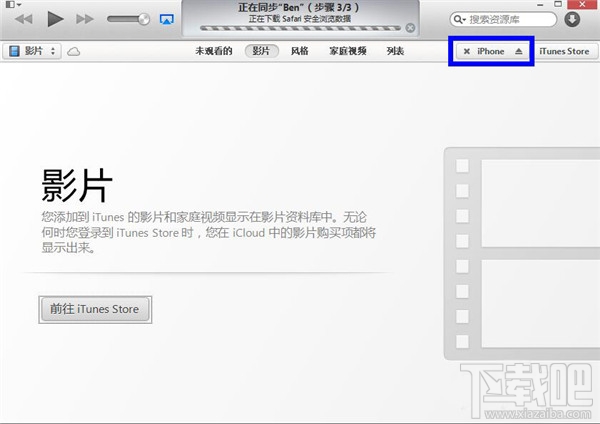Click the iCloud cloud icon
600x424 pixels.
click(x=73, y=51)
